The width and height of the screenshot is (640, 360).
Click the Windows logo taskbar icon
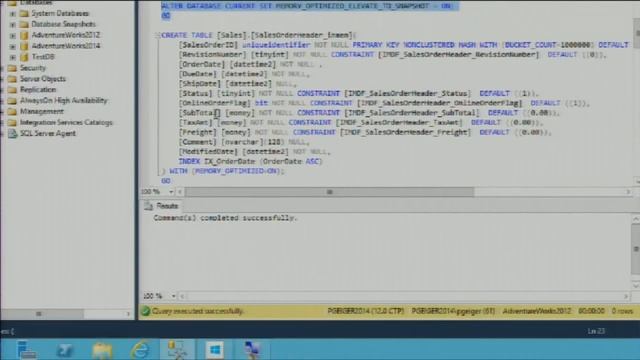click(x=215, y=349)
